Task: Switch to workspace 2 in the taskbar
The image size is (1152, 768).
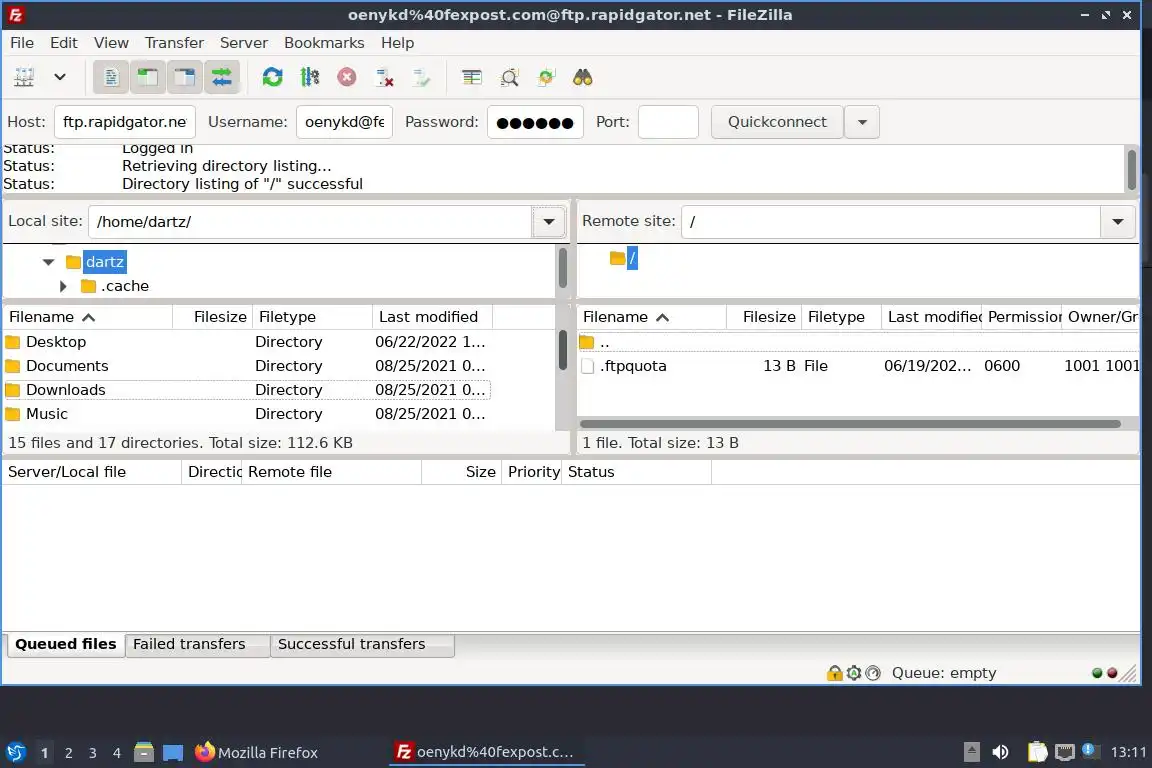Action: point(69,753)
